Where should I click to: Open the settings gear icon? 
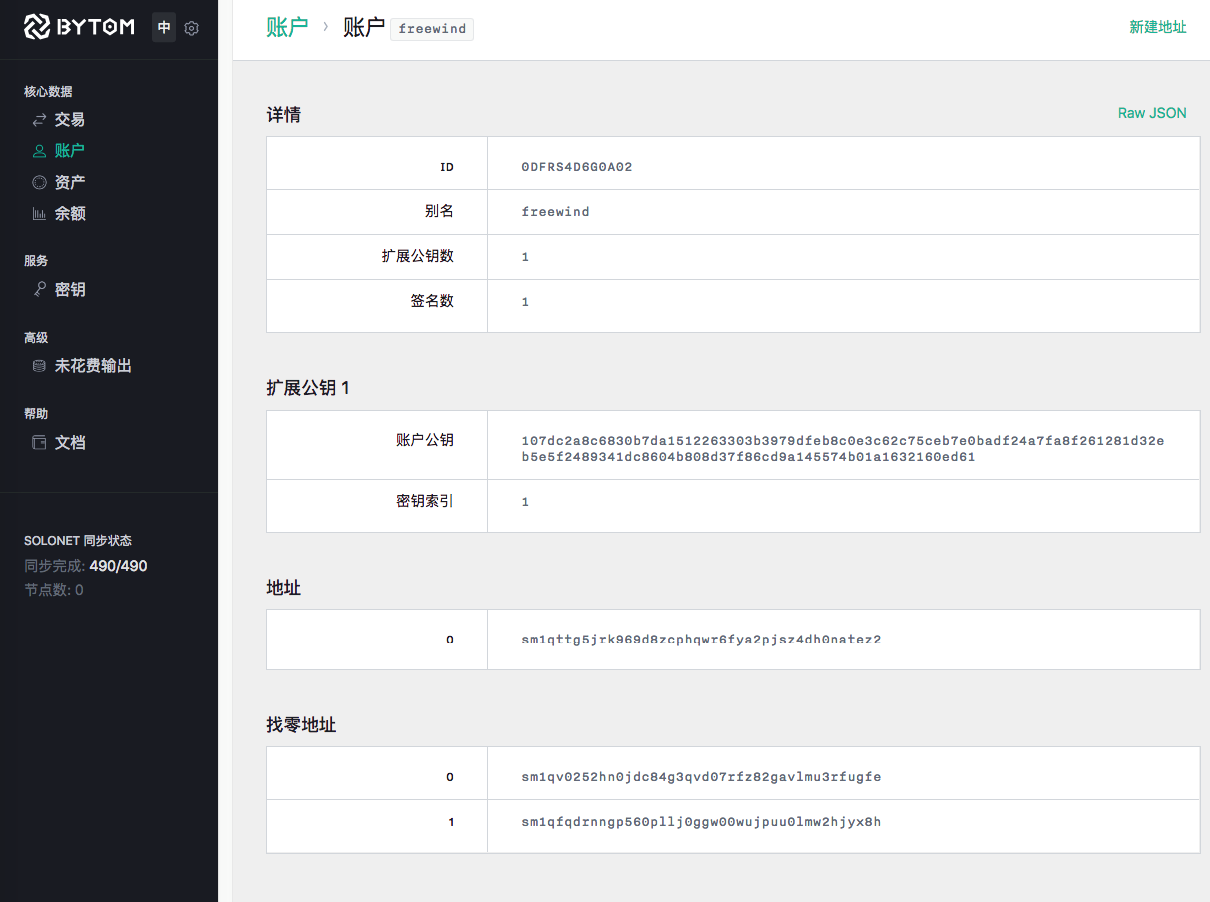coord(192,27)
